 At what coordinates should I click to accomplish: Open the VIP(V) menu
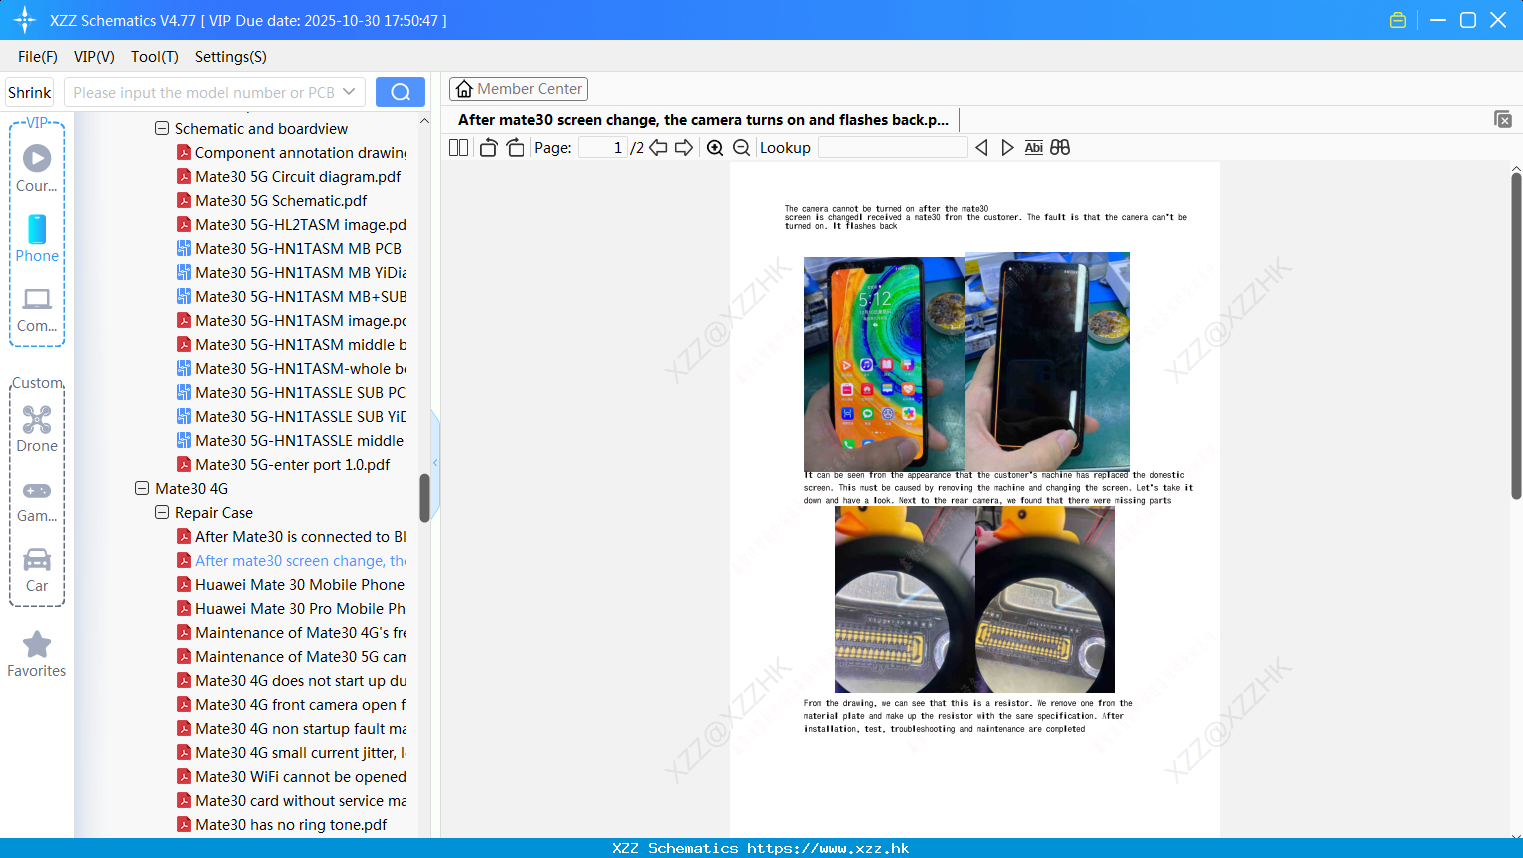pyautogui.click(x=94, y=57)
